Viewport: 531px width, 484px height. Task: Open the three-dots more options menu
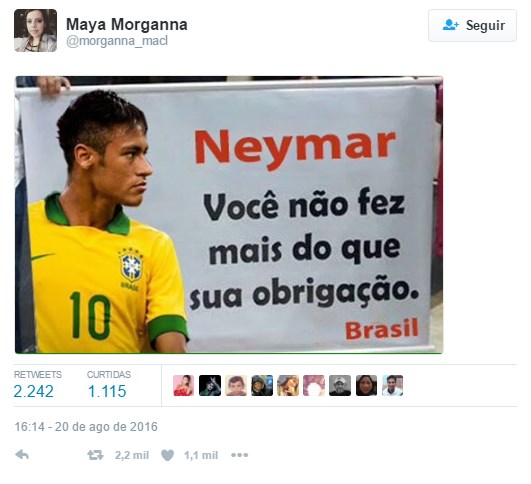(239, 455)
